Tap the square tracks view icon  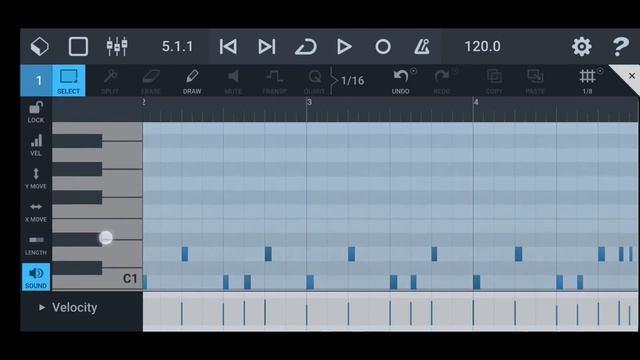(78, 46)
